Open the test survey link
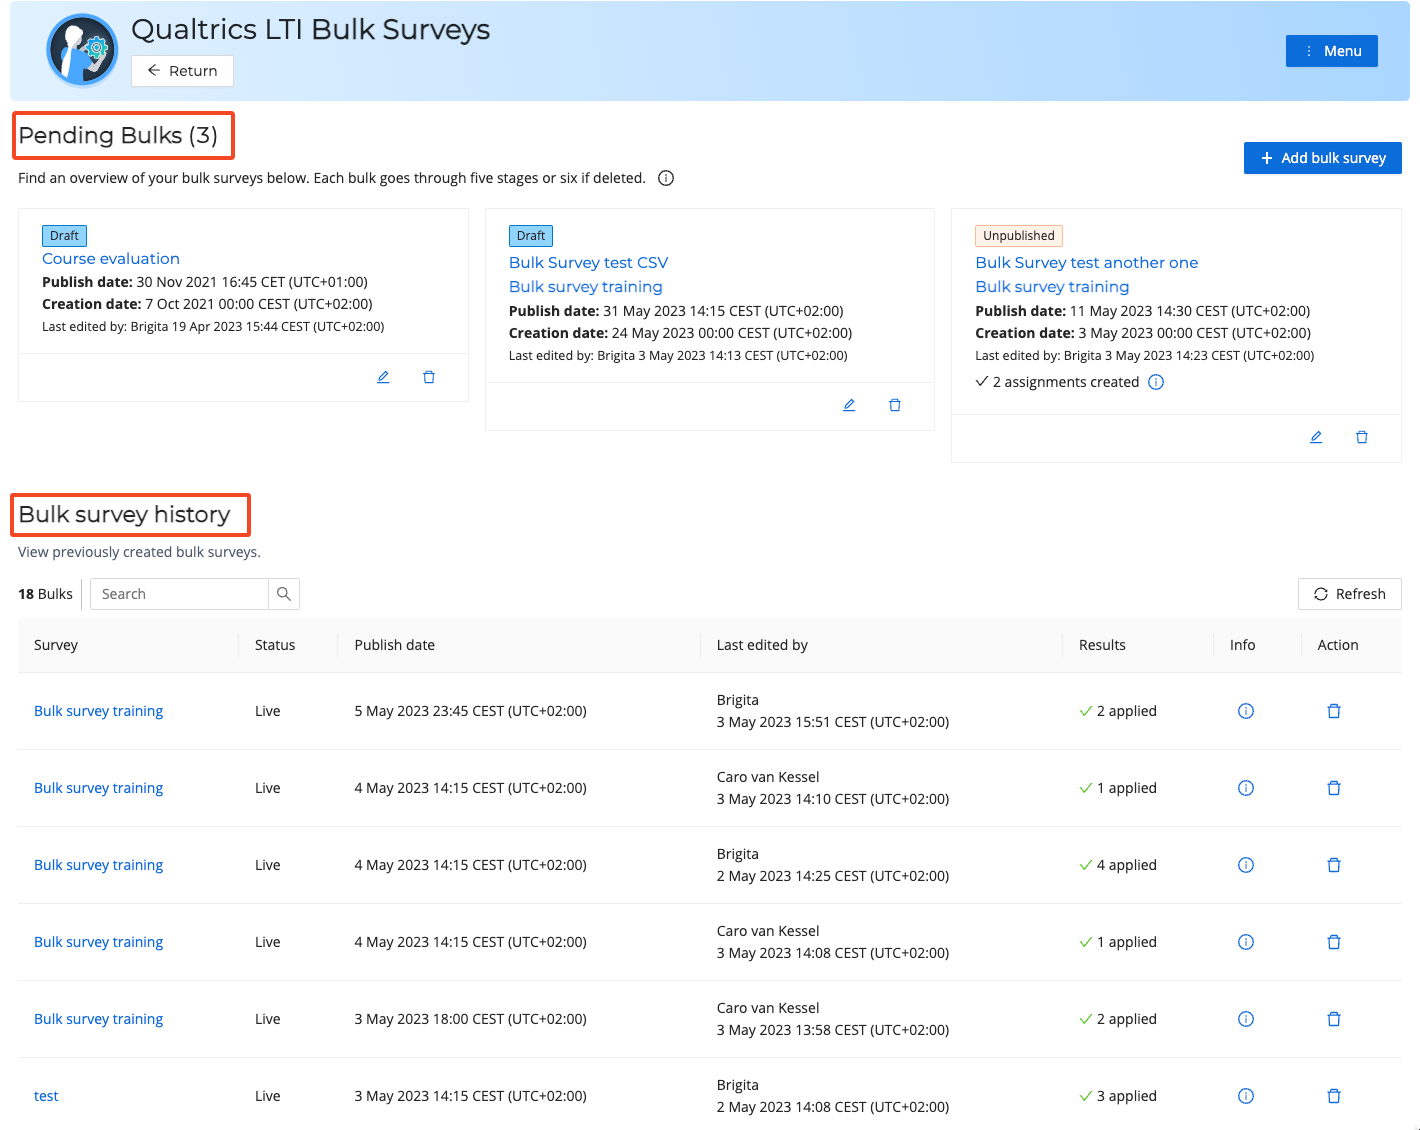Viewport: 1420px width, 1130px height. coord(46,1096)
